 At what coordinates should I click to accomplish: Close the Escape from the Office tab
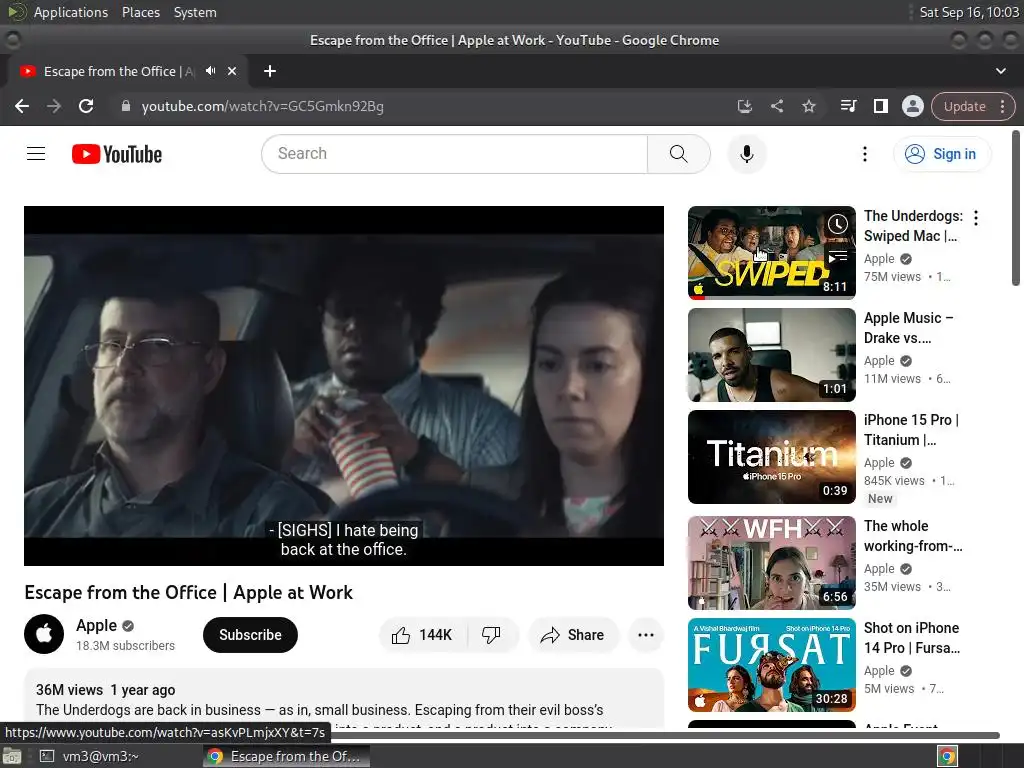(x=232, y=71)
